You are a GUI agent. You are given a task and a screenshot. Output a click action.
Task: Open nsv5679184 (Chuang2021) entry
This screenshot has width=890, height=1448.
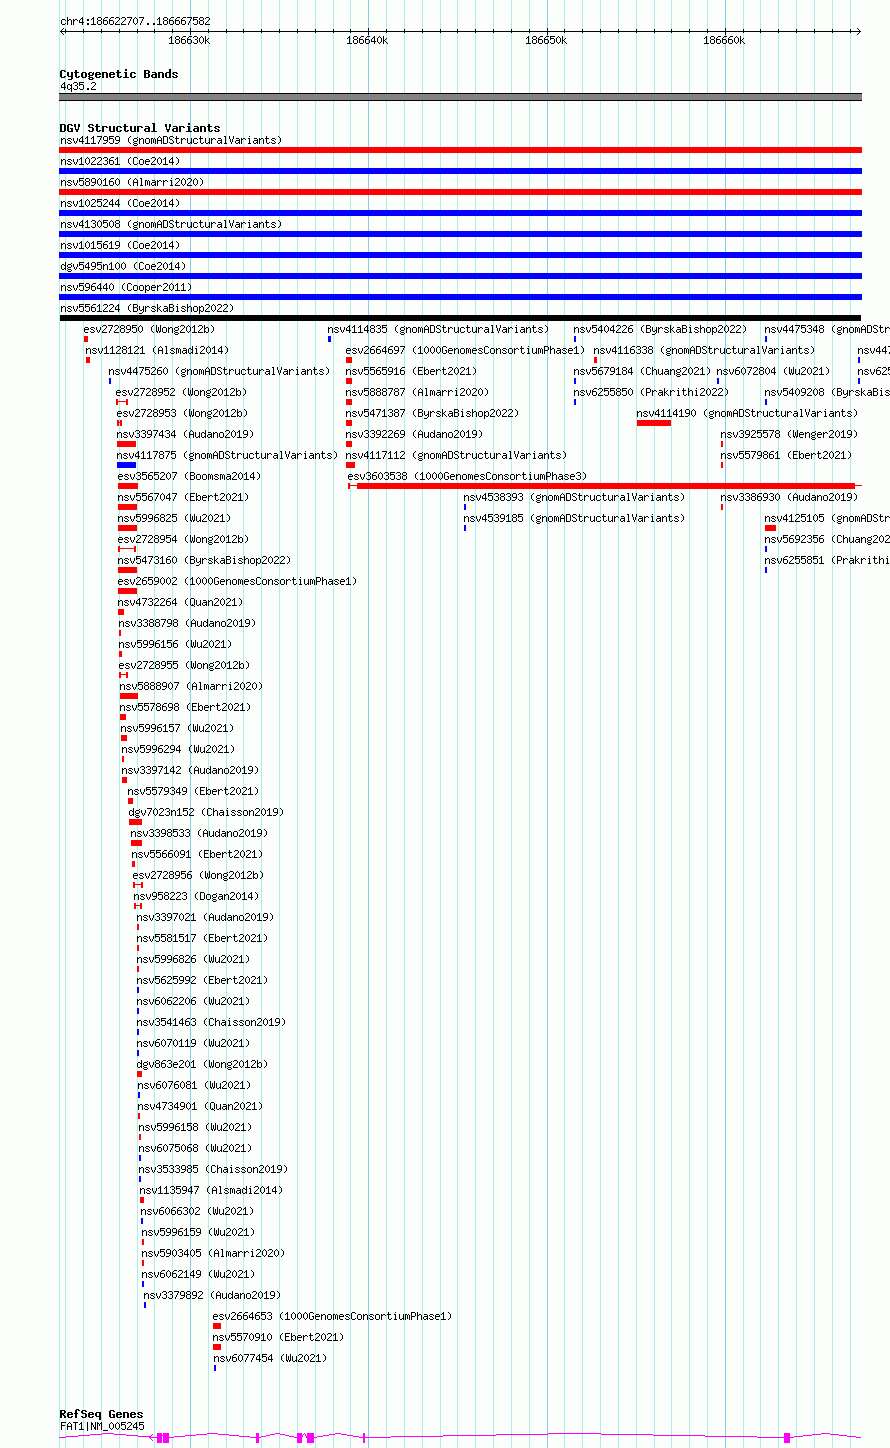(x=642, y=371)
